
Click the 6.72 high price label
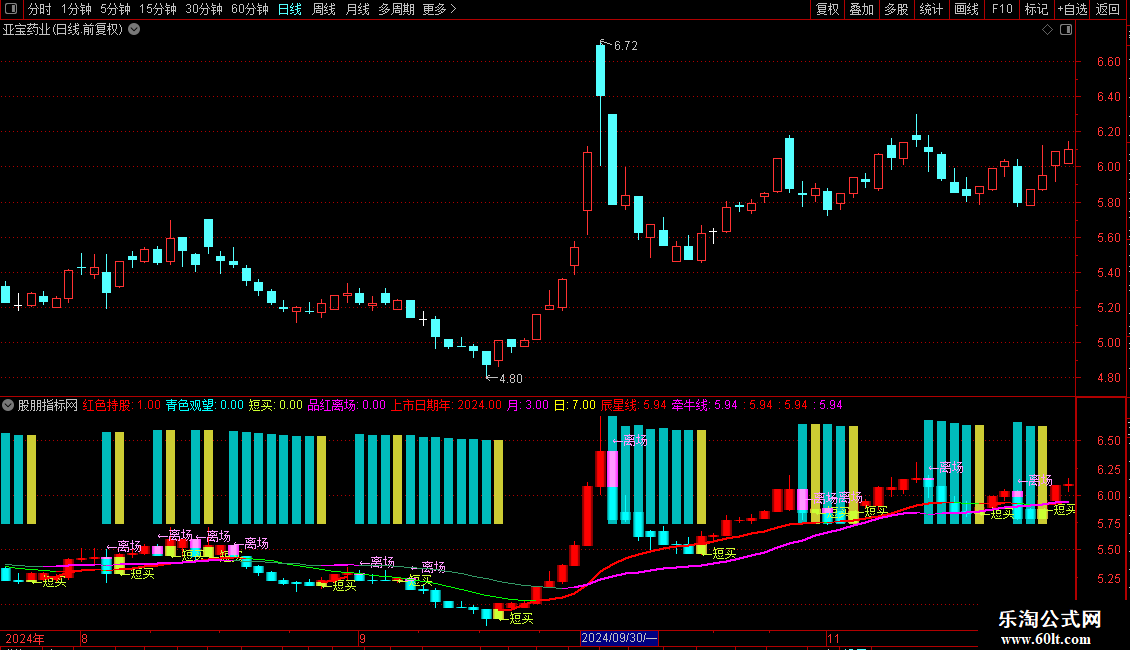click(x=626, y=46)
